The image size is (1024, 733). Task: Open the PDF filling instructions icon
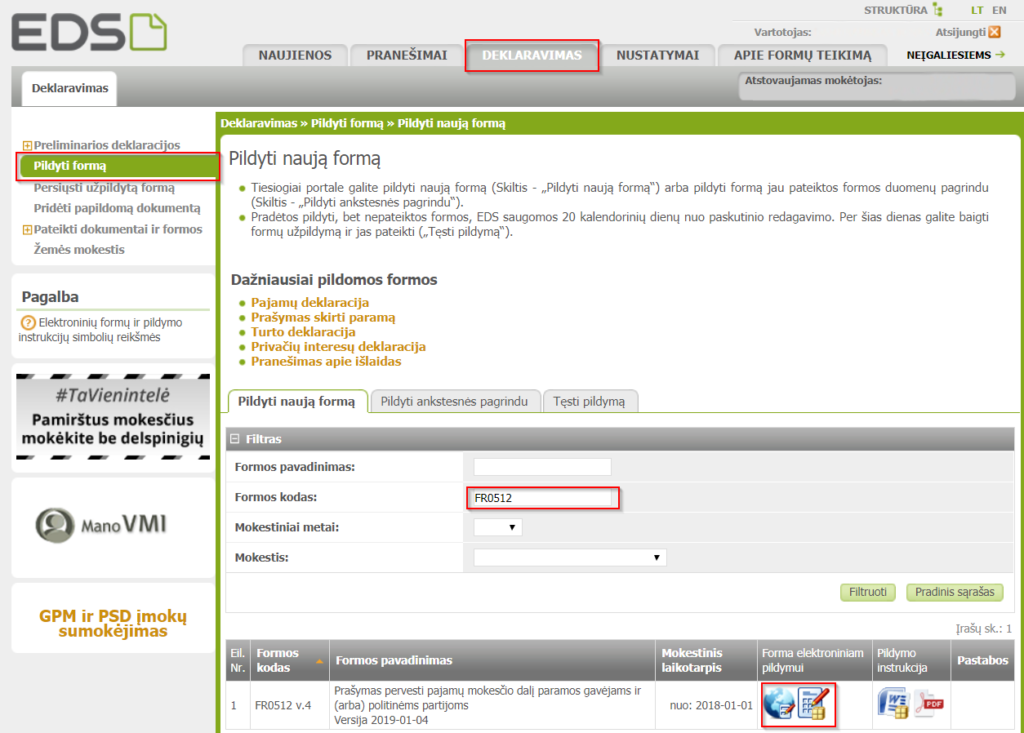point(929,704)
